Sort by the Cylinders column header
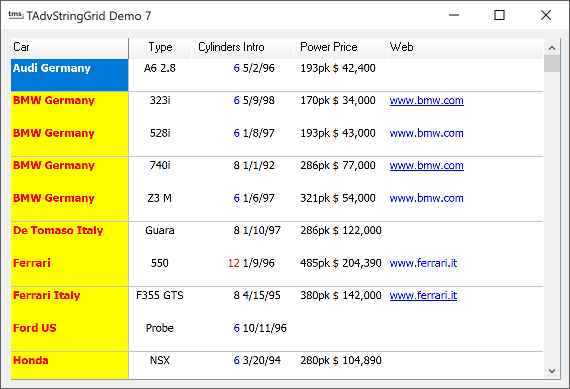Viewport: 570px width, 389px height. coord(217,48)
